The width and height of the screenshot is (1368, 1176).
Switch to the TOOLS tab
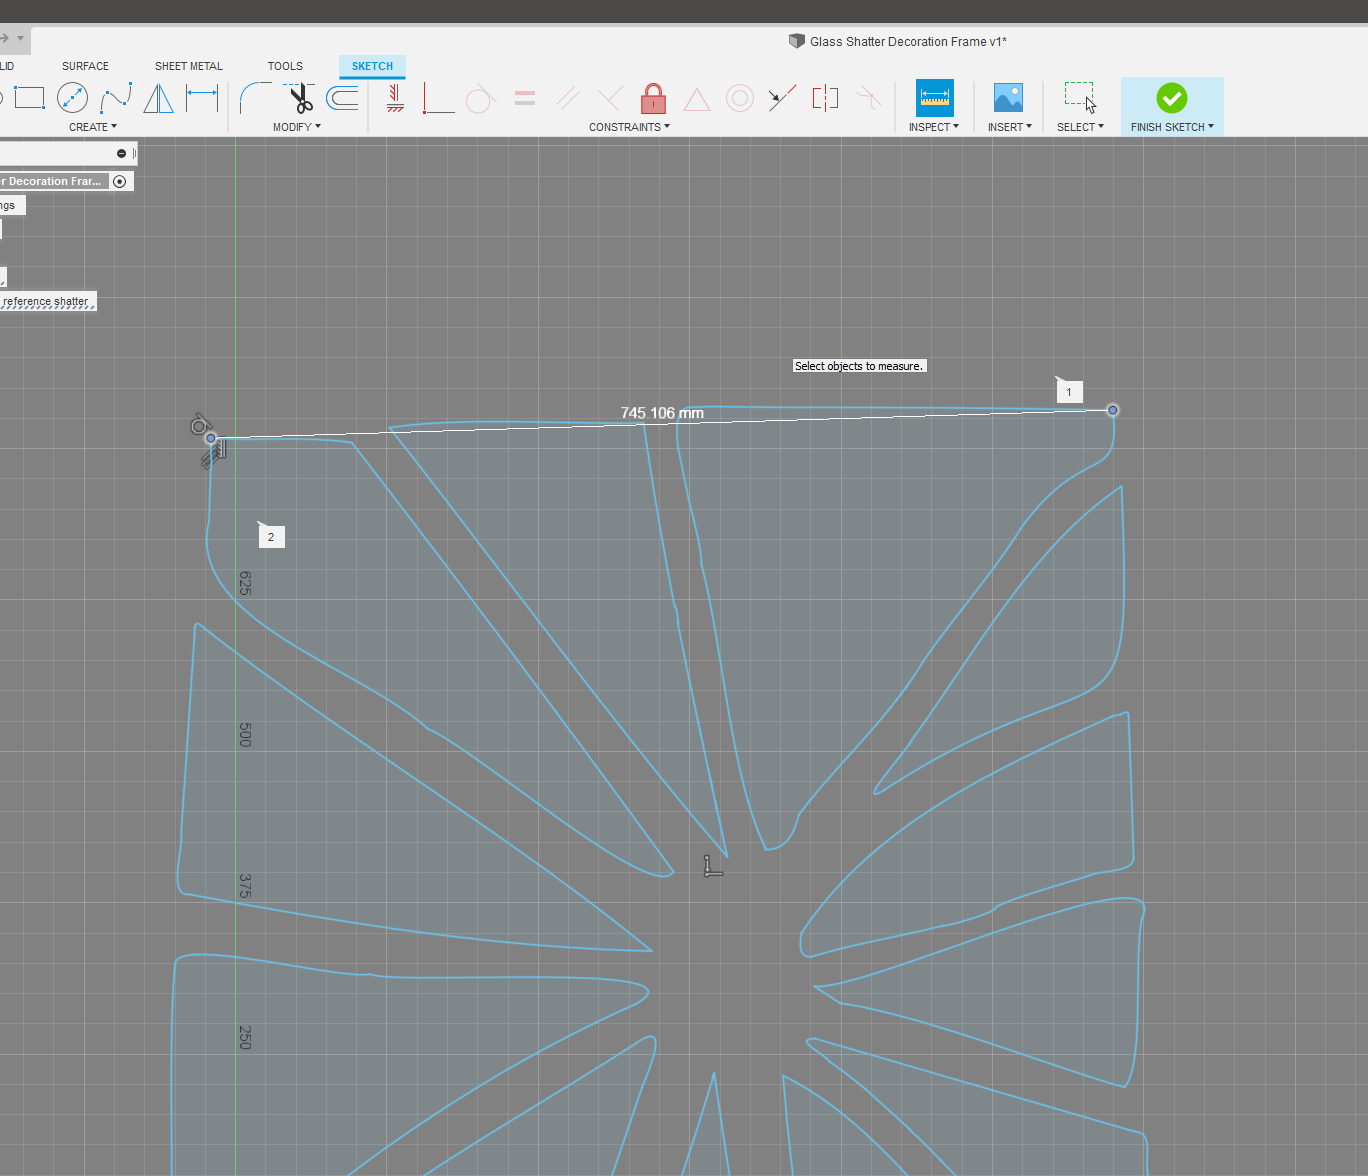point(285,66)
